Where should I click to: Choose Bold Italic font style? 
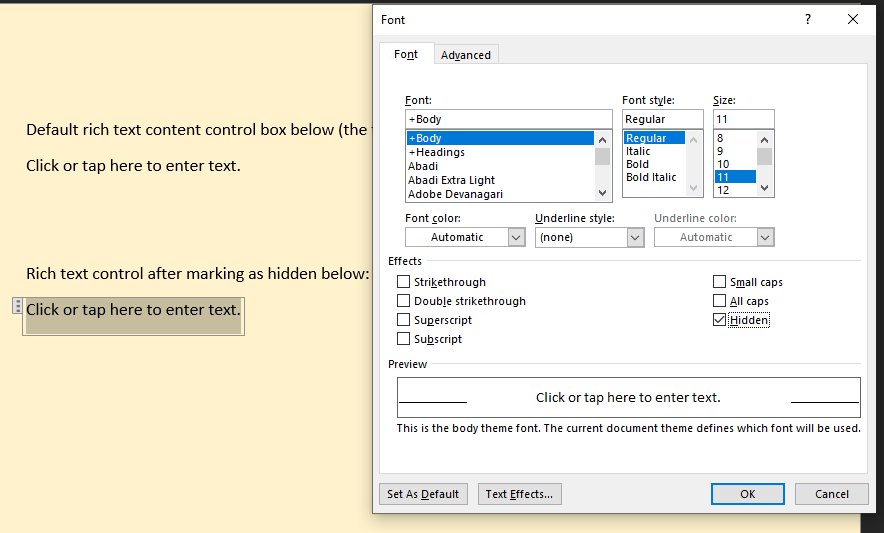(655, 177)
